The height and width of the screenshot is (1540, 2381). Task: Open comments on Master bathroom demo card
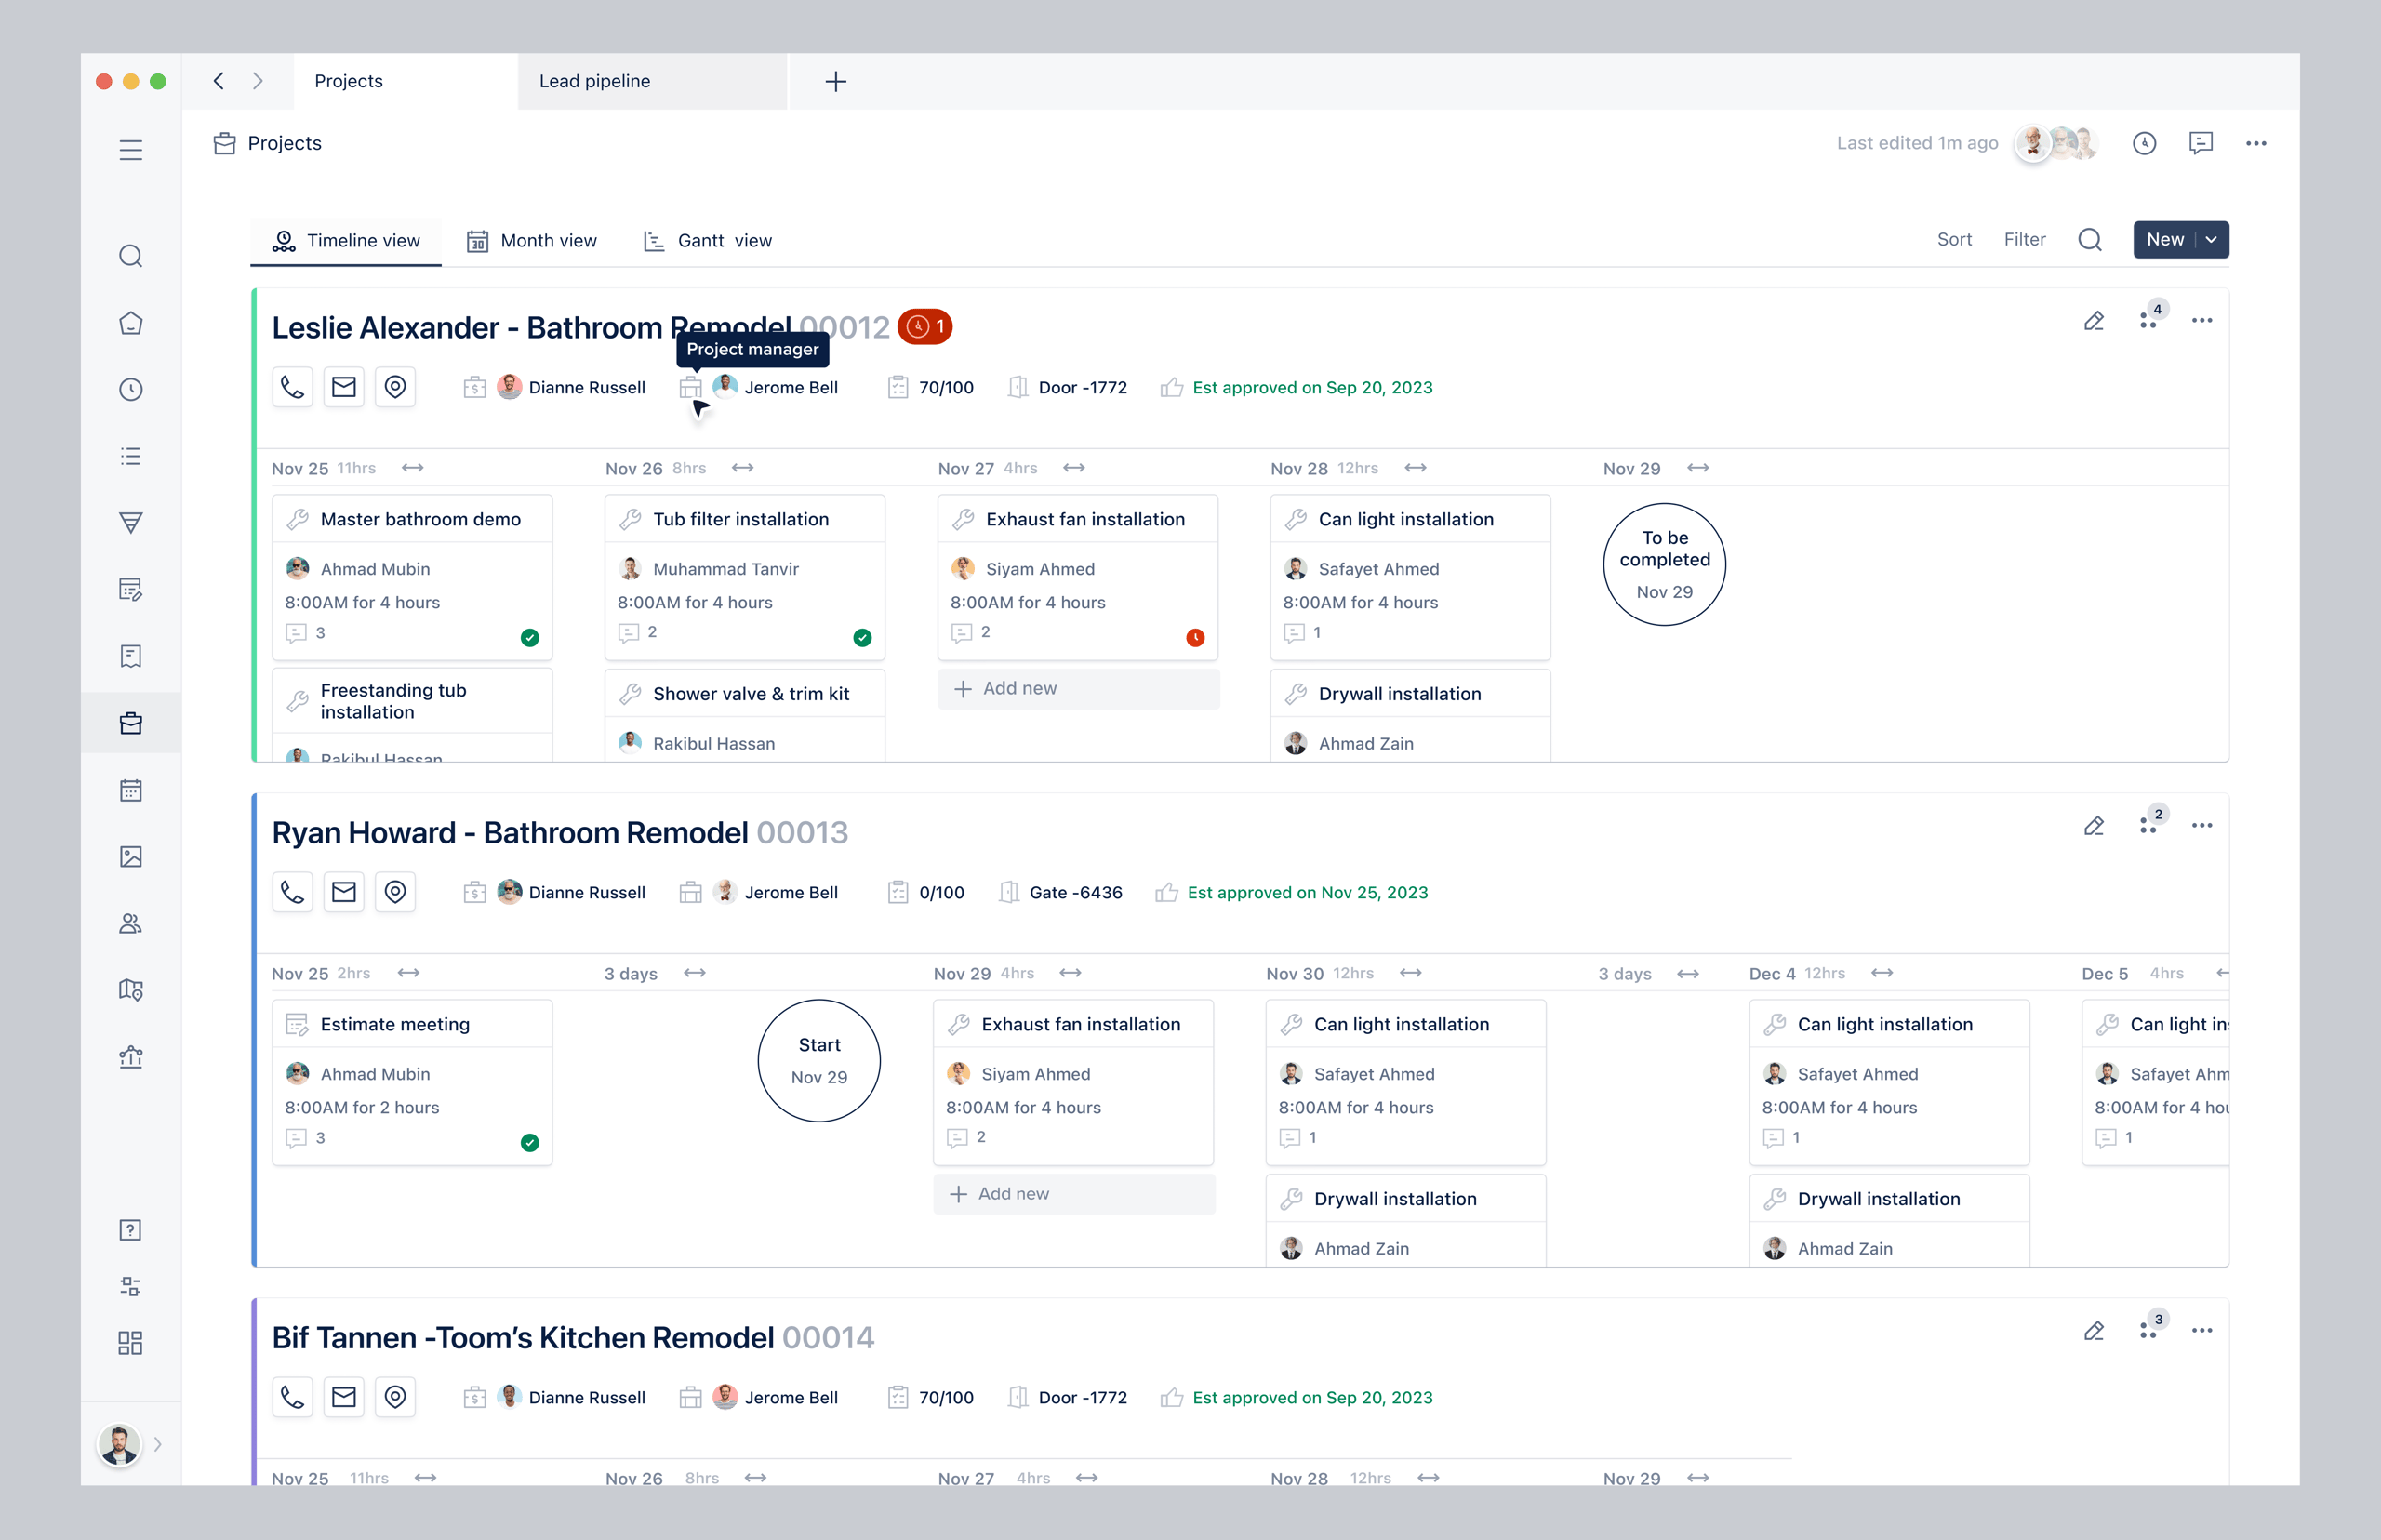click(306, 633)
